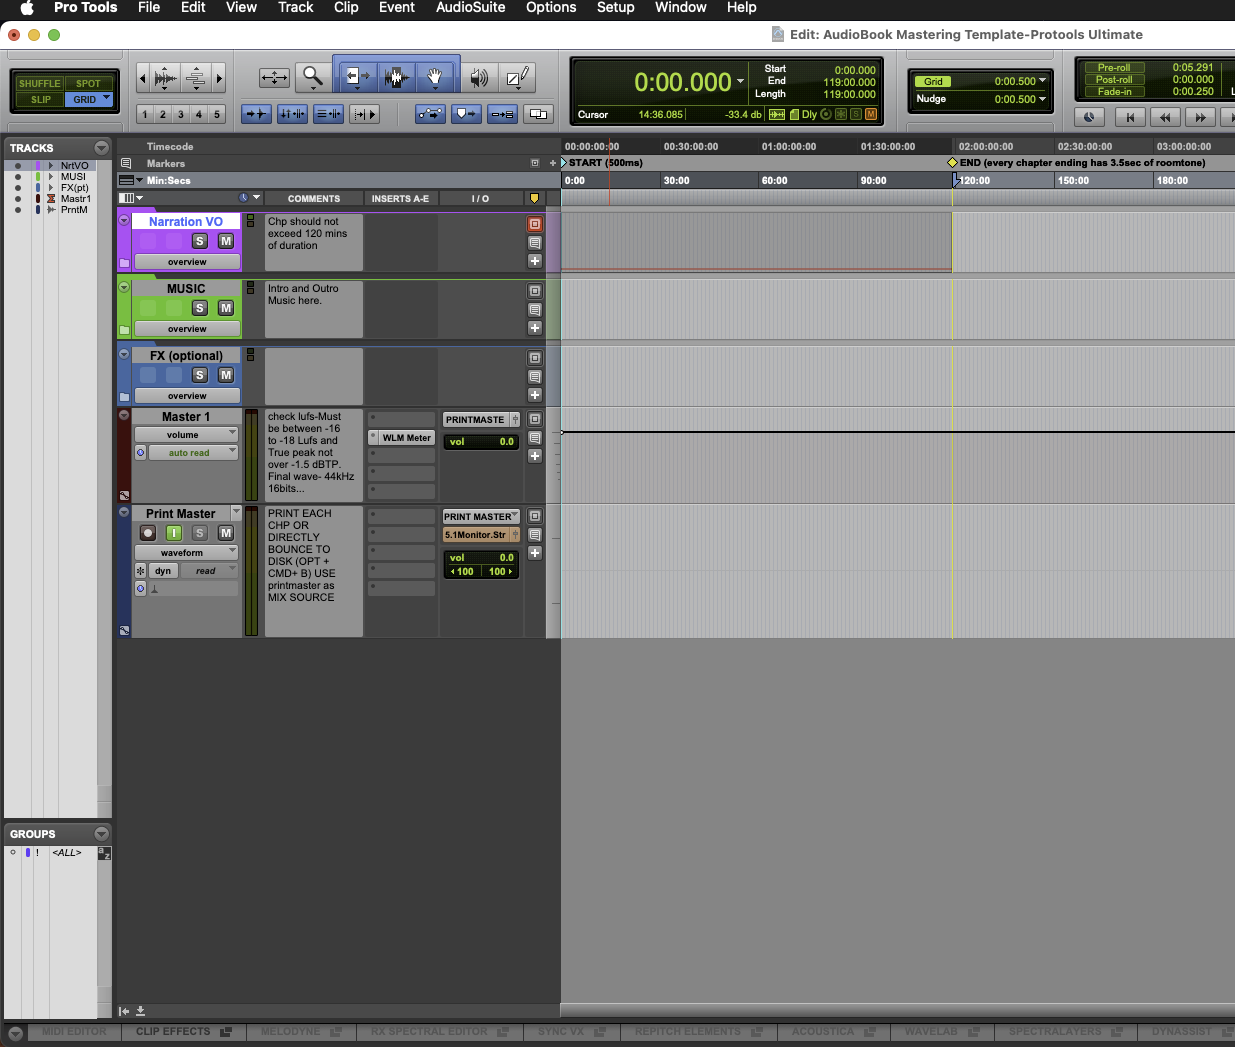Recall zoom preset 3
1235x1047 pixels.
pos(181,114)
